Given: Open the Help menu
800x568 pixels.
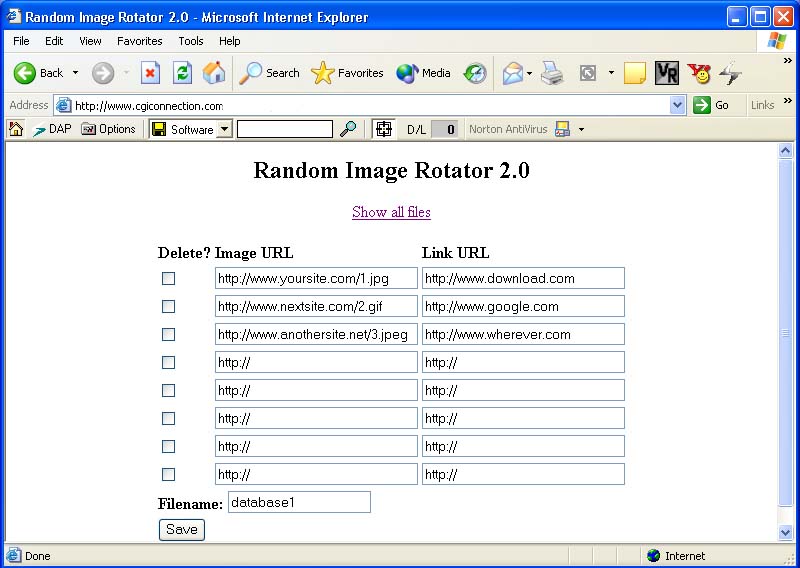Looking at the screenshot, I should tap(230, 41).
